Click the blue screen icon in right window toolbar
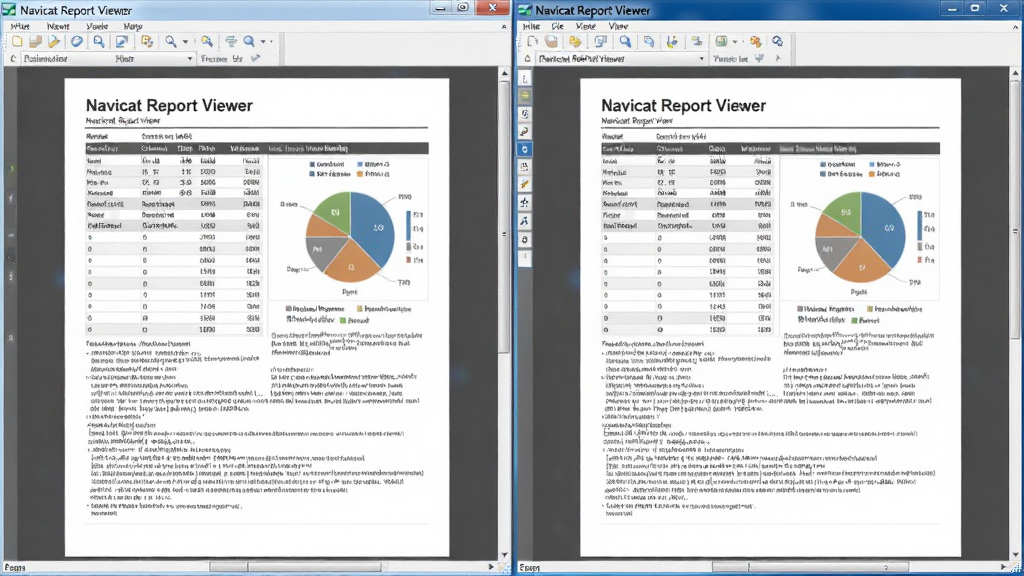The width and height of the screenshot is (1024, 576). pyautogui.click(x=601, y=41)
